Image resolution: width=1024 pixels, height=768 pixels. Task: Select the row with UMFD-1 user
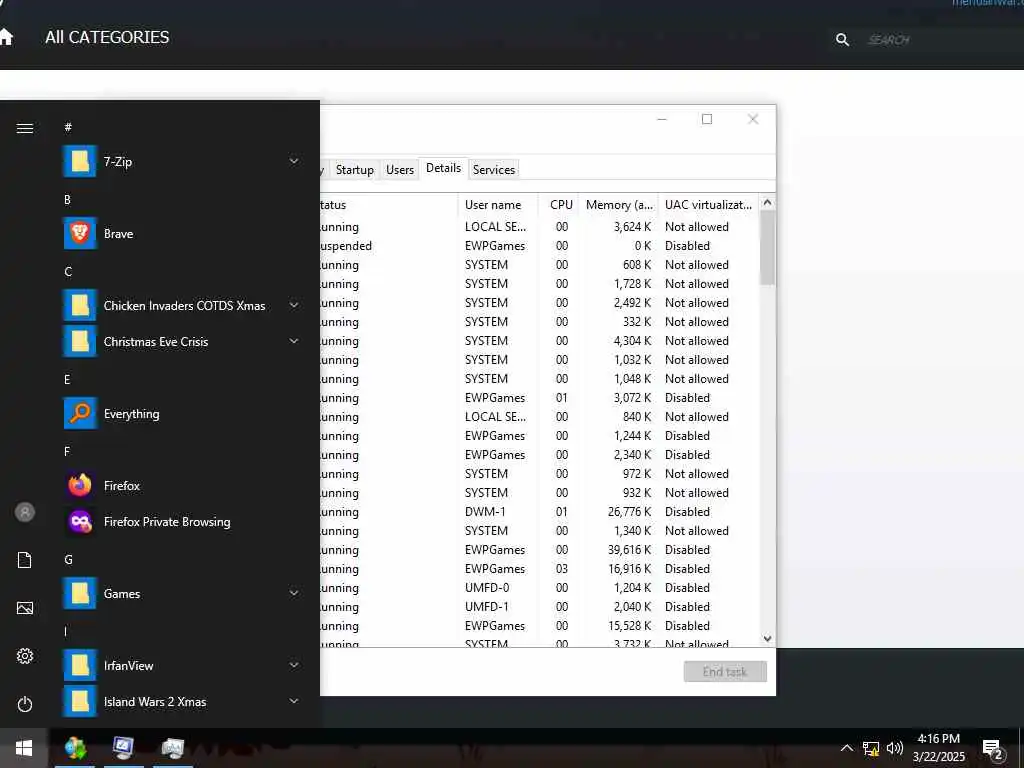[x=539, y=607]
